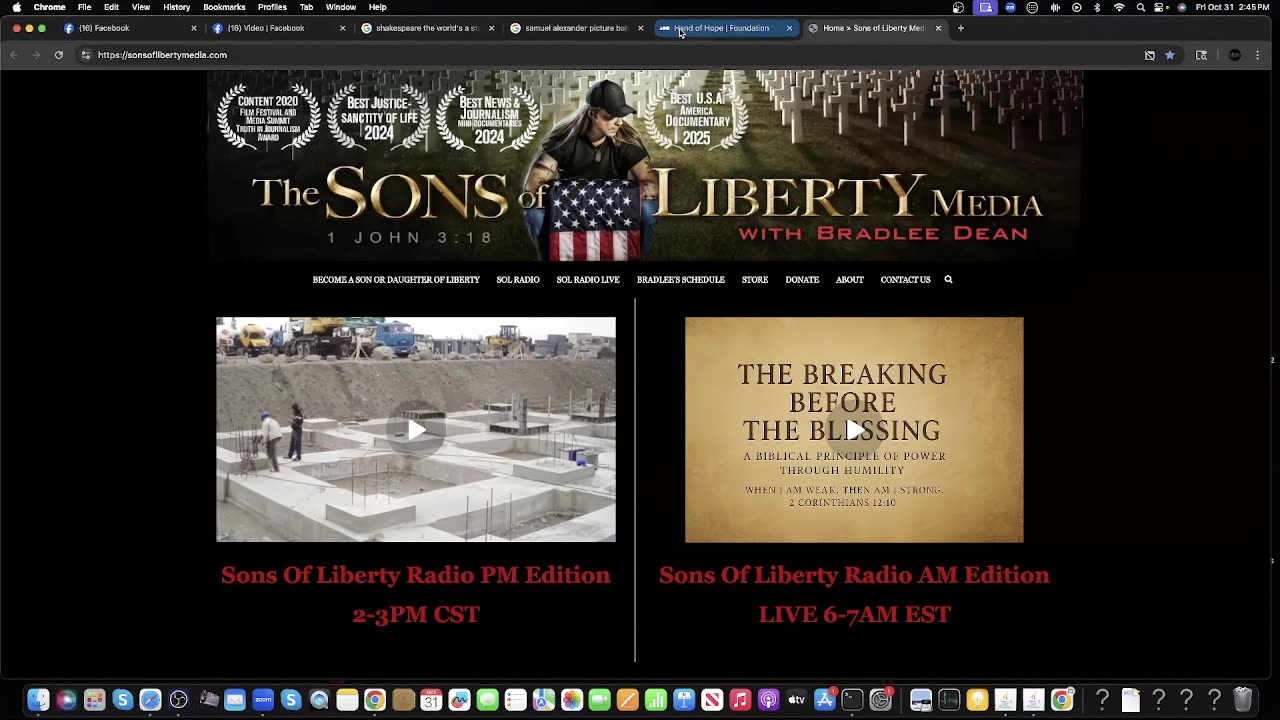Open Contact Us nav link
Image resolution: width=1280 pixels, height=720 pixels.
click(905, 280)
